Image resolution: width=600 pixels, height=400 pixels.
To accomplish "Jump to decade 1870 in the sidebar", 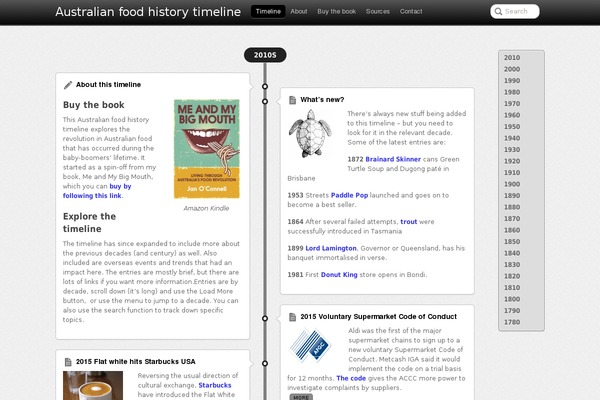I will 512,219.
